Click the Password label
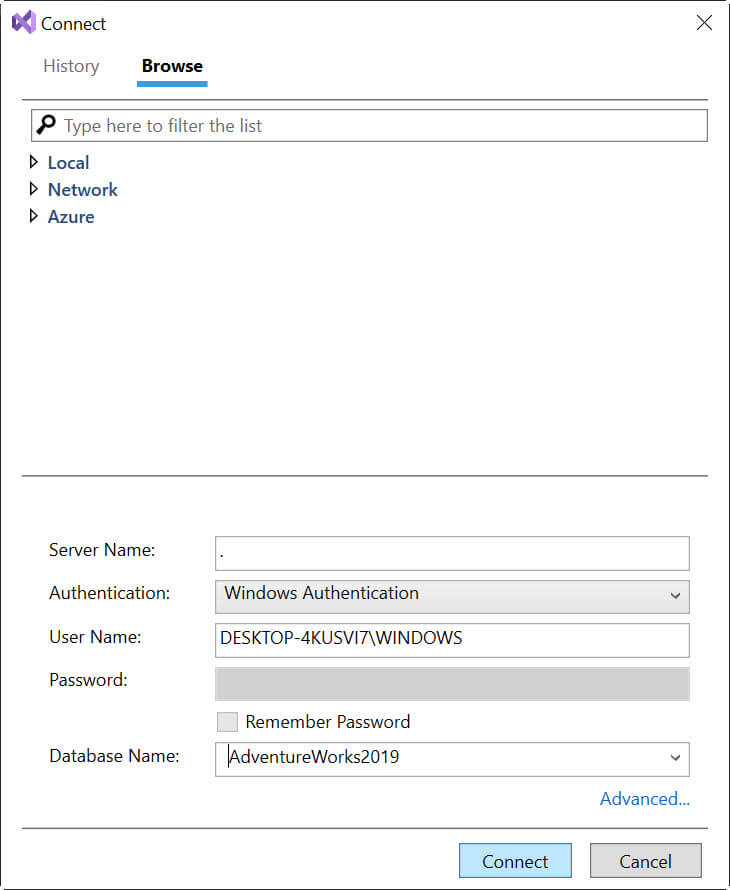730x890 pixels. [89, 680]
